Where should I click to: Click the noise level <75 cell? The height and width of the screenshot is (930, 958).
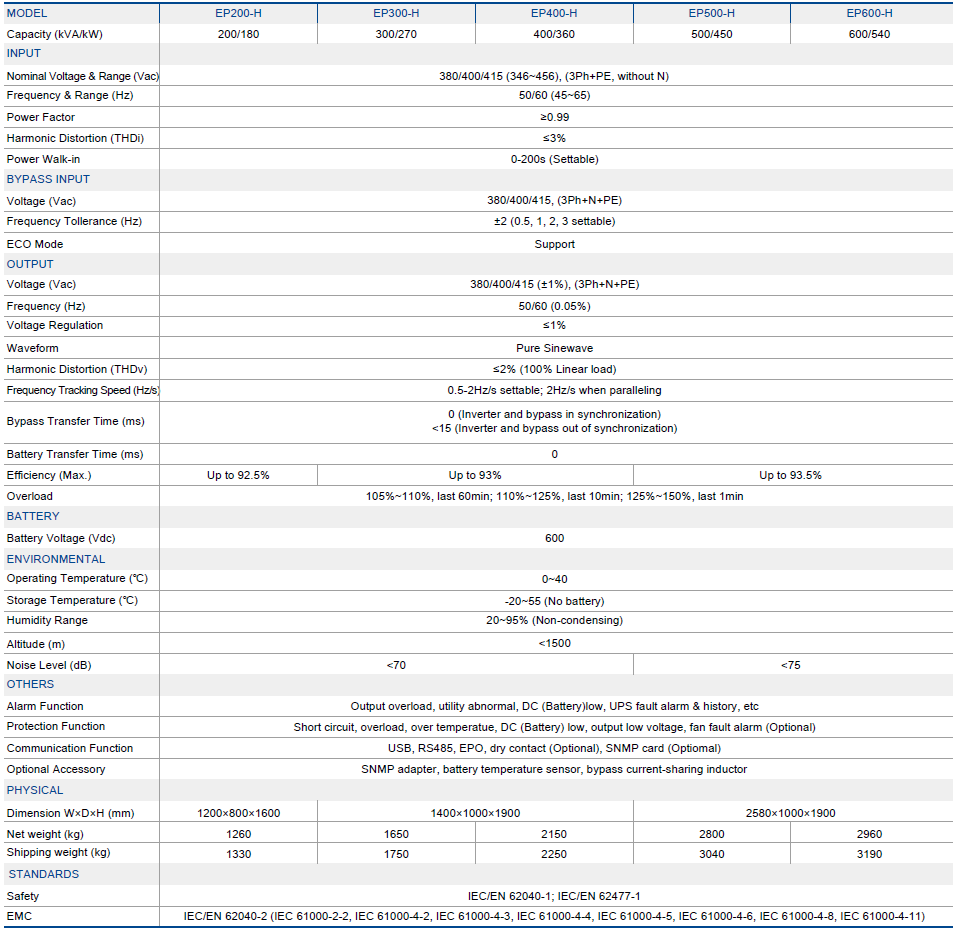pos(790,665)
